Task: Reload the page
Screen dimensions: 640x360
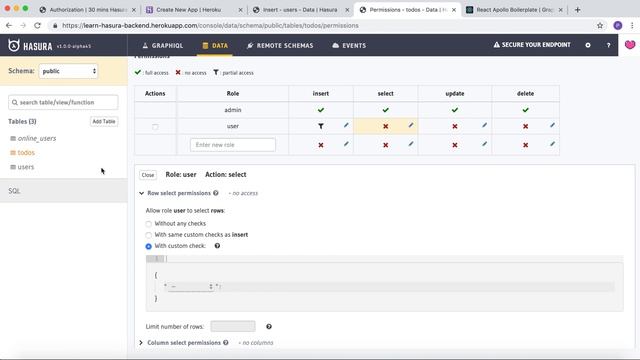Action: coord(37,25)
